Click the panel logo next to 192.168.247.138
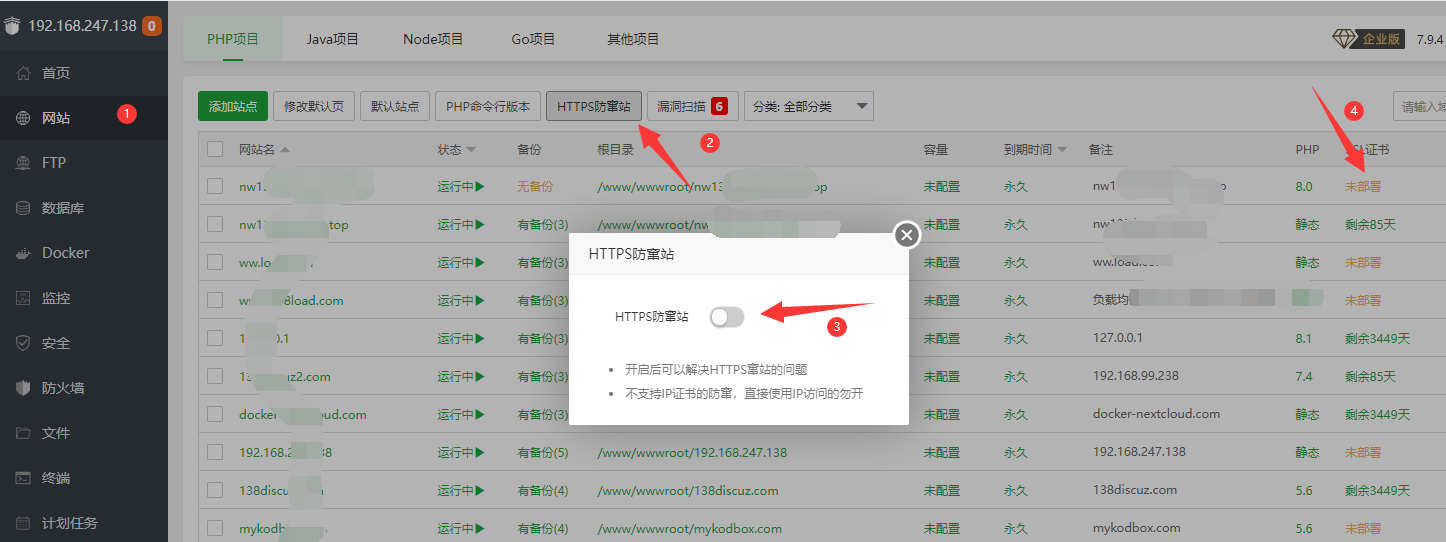The width and height of the screenshot is (1446, 542). 12,26
